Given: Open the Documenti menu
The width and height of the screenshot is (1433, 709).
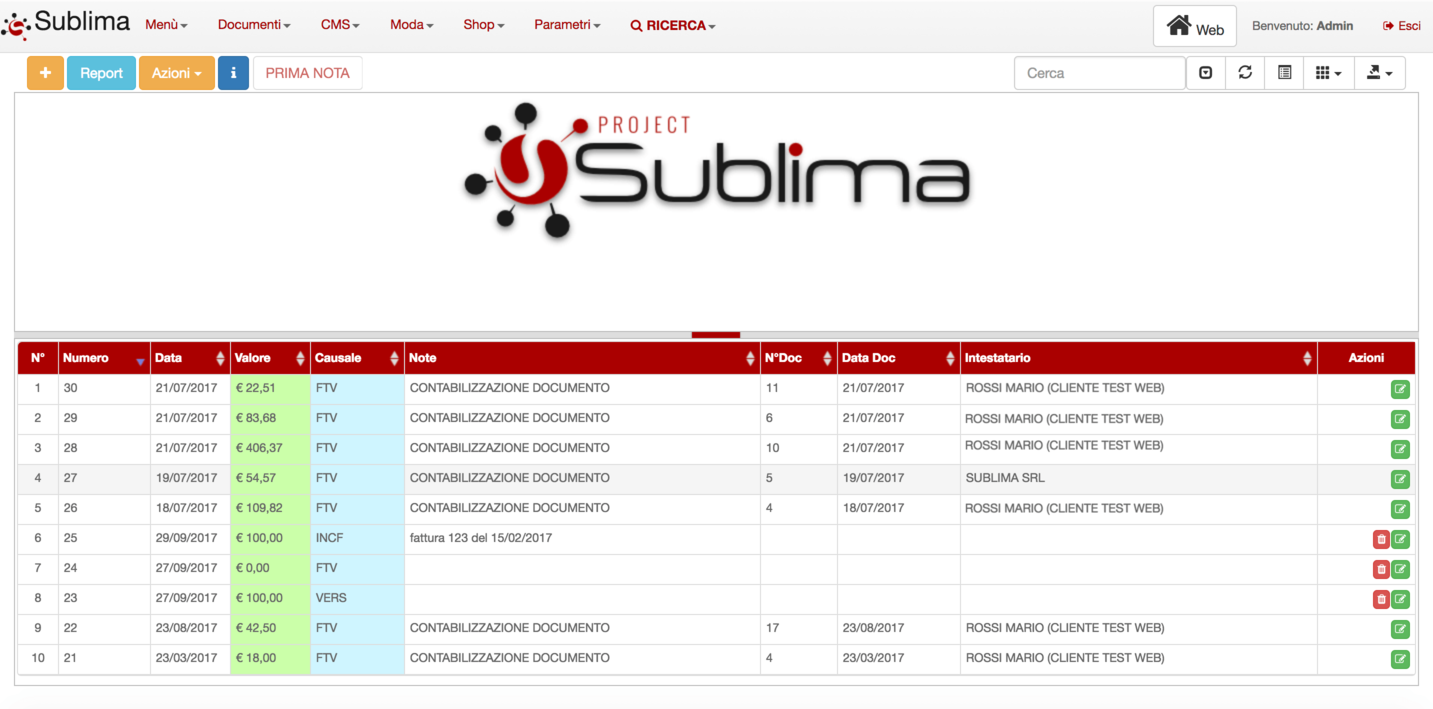Looking at the screenshot, I should [254, 25].
